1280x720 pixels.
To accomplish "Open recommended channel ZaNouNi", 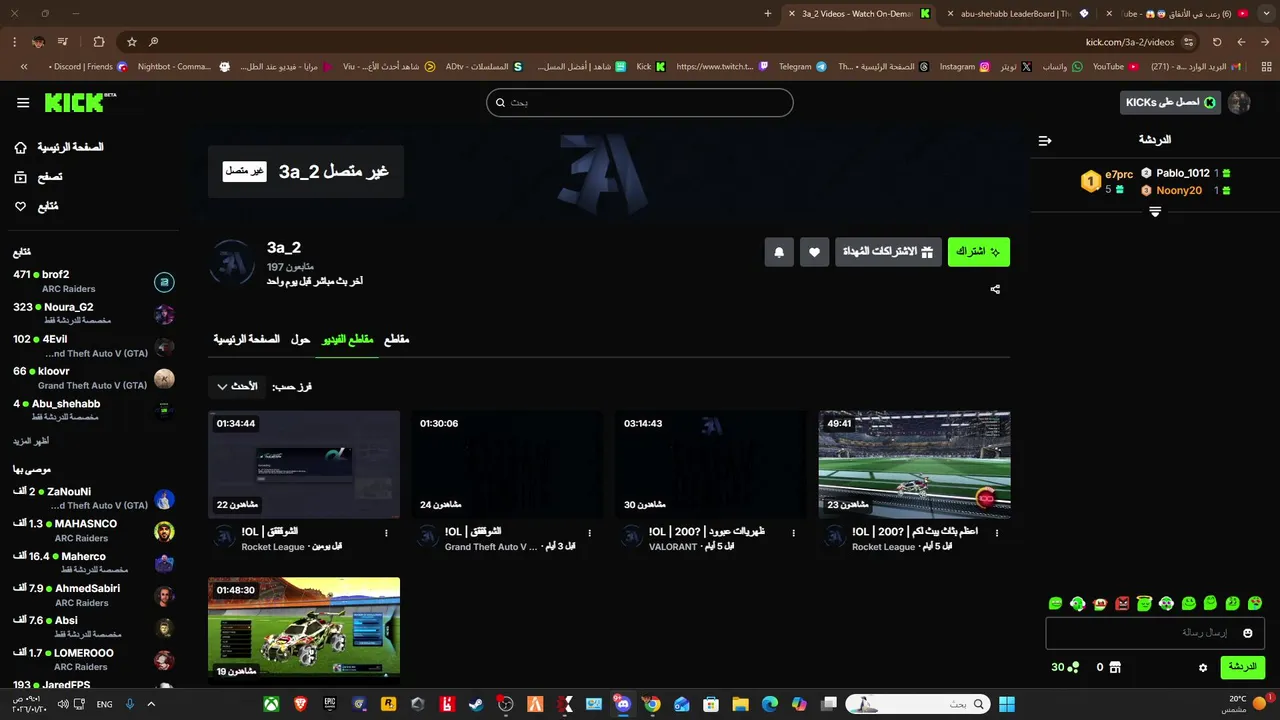I will [93, 499].
